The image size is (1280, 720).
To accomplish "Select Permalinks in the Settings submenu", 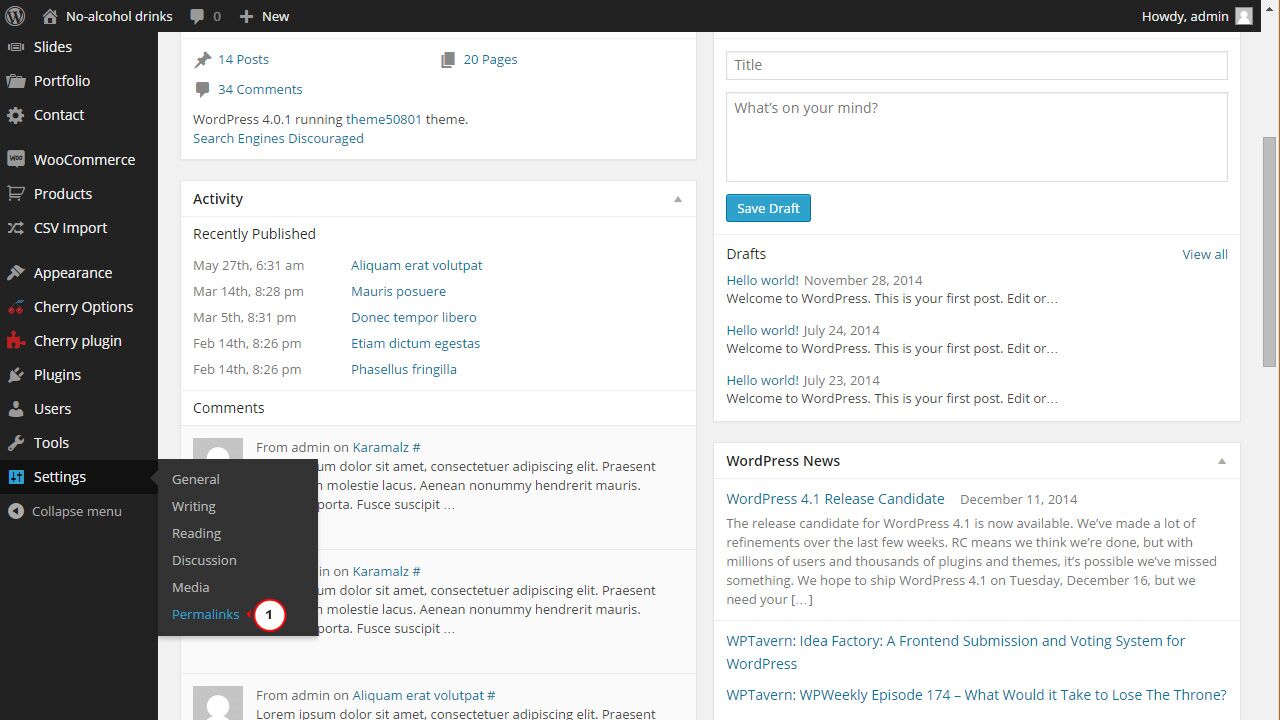I will click(205, 614).
